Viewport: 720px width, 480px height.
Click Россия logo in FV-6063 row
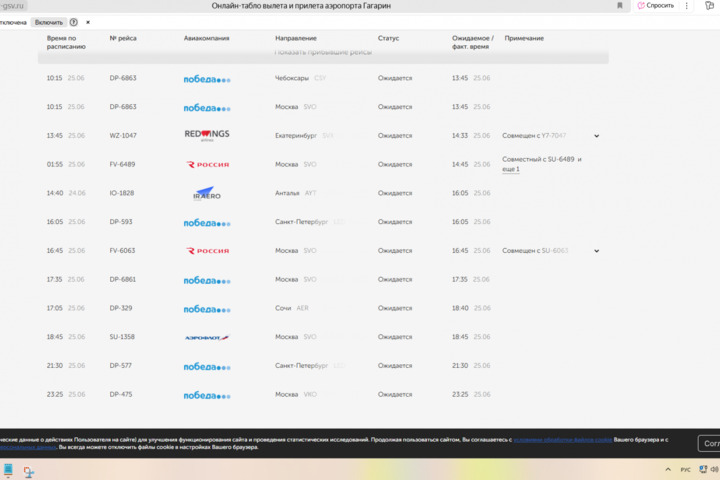[208, 251]
